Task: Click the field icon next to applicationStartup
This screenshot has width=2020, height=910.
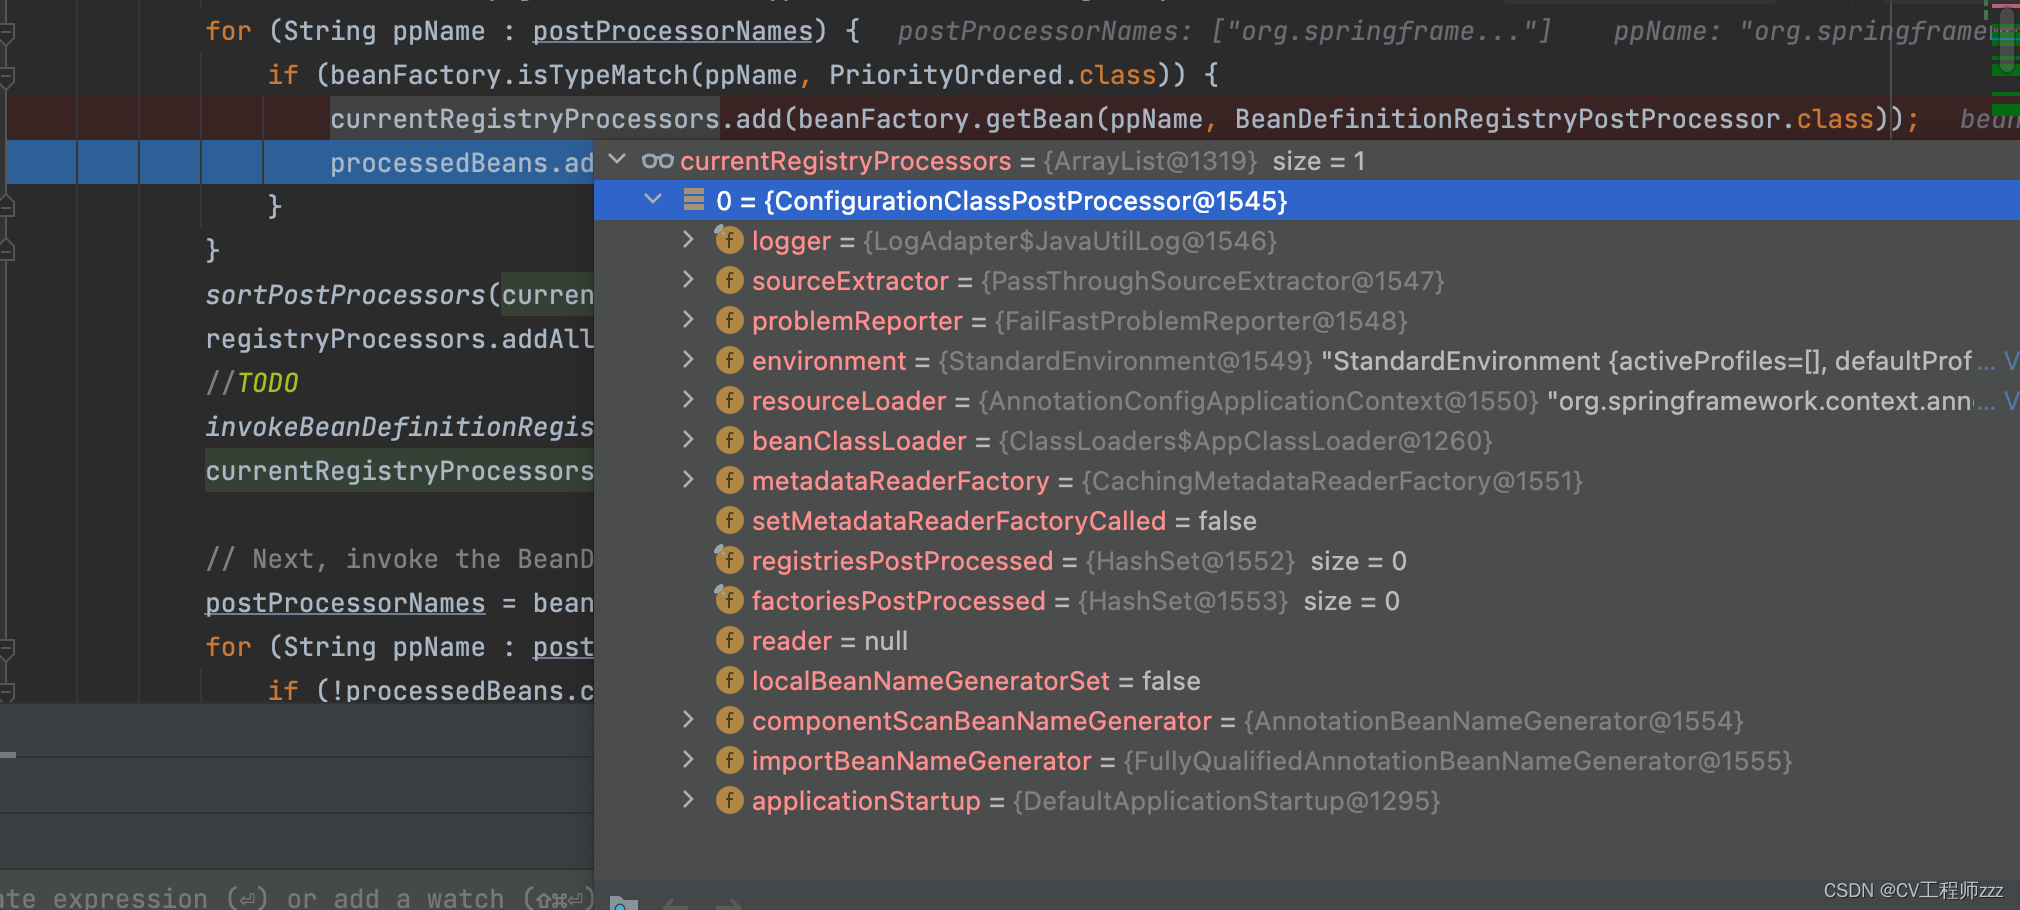Action: (729, 800)
